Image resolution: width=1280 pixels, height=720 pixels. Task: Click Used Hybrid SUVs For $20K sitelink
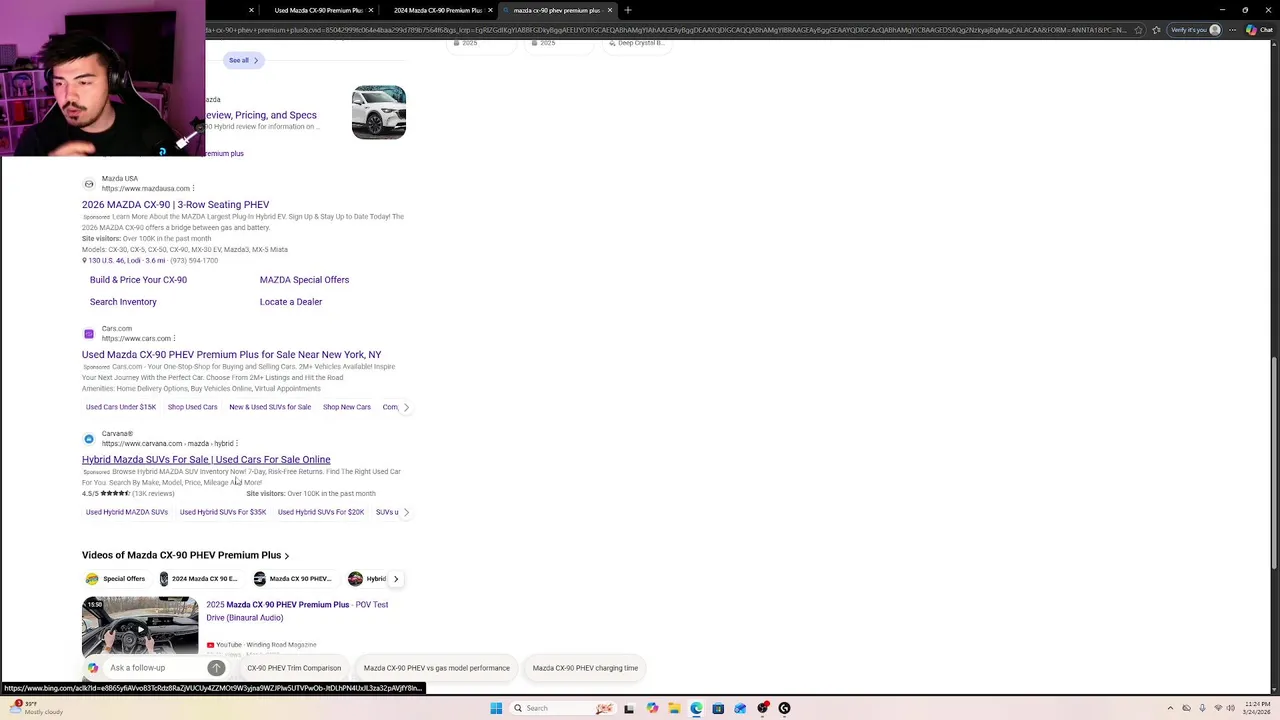[x=321, y=512]
